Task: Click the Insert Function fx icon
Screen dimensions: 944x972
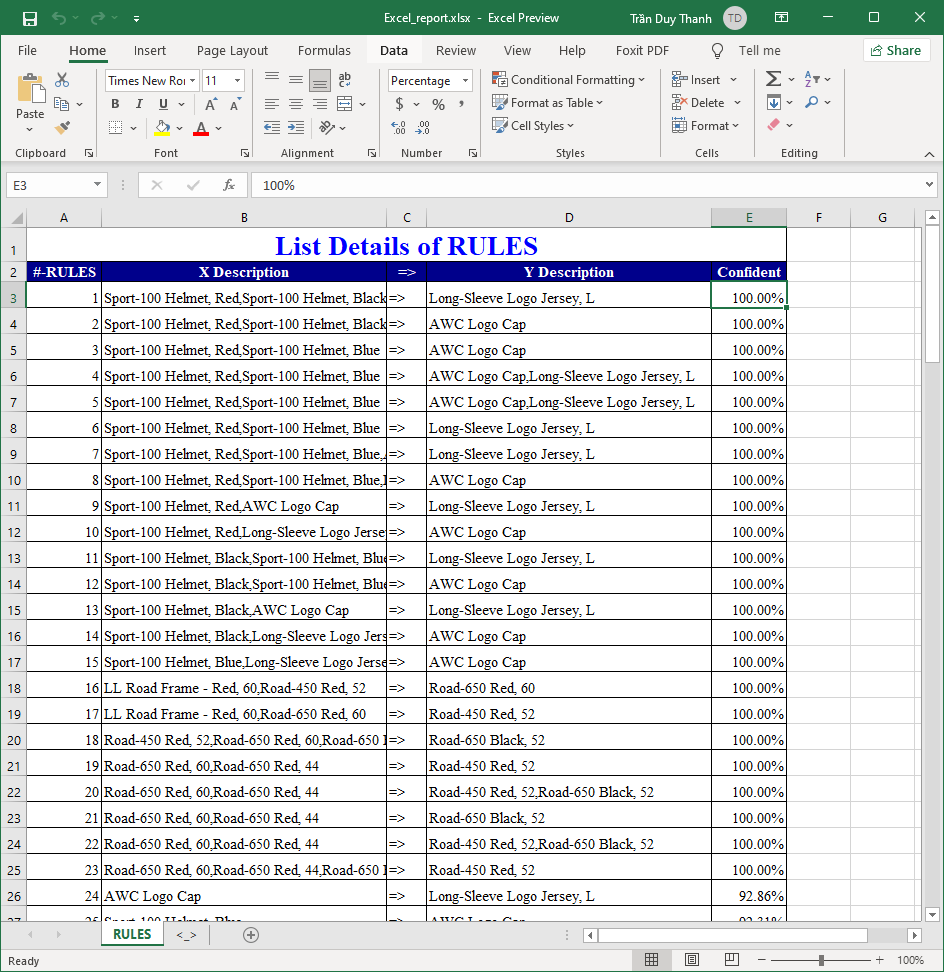Action: pos(229,185)
